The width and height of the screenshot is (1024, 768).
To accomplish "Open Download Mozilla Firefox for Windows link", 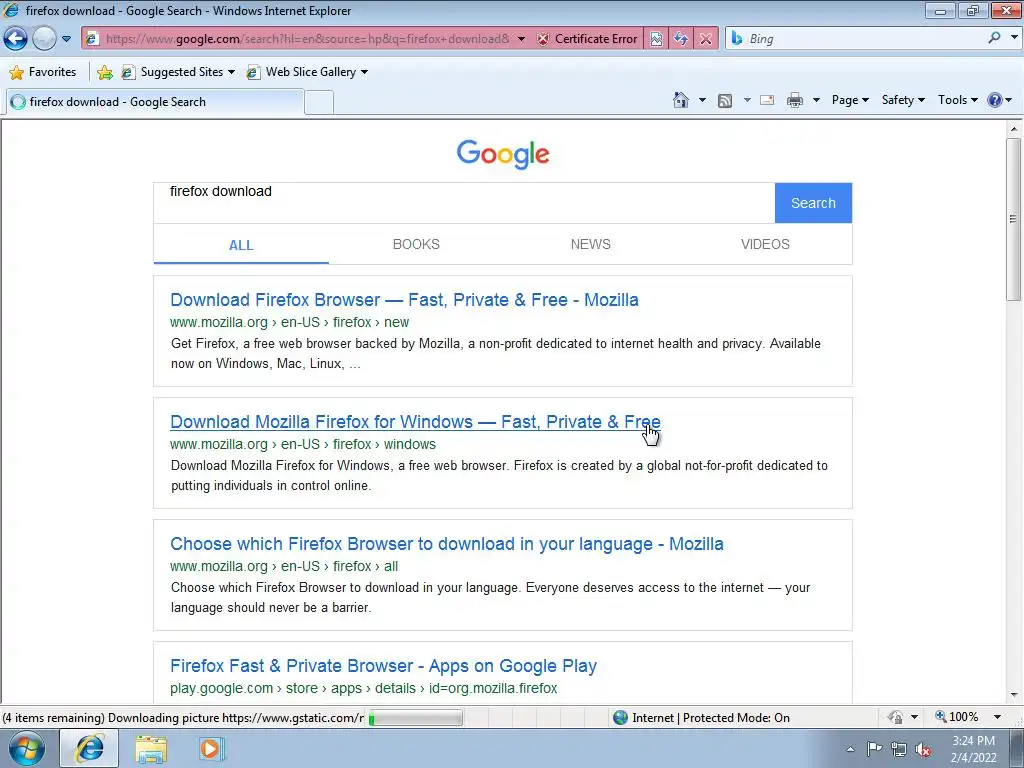I will point(415,422).
